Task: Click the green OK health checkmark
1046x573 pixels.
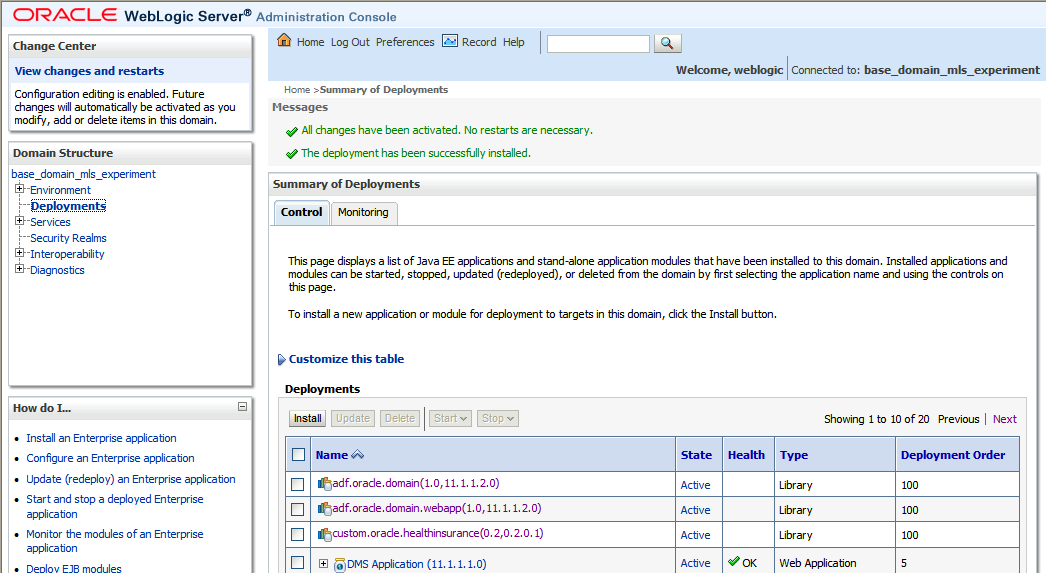Action: click(x=734, y=561)
